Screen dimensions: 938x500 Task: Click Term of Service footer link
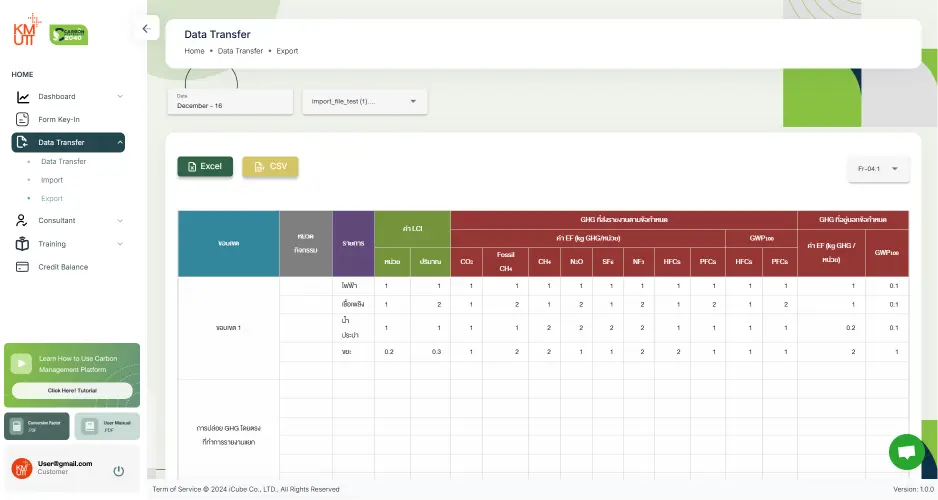click(x=177, y=489)
